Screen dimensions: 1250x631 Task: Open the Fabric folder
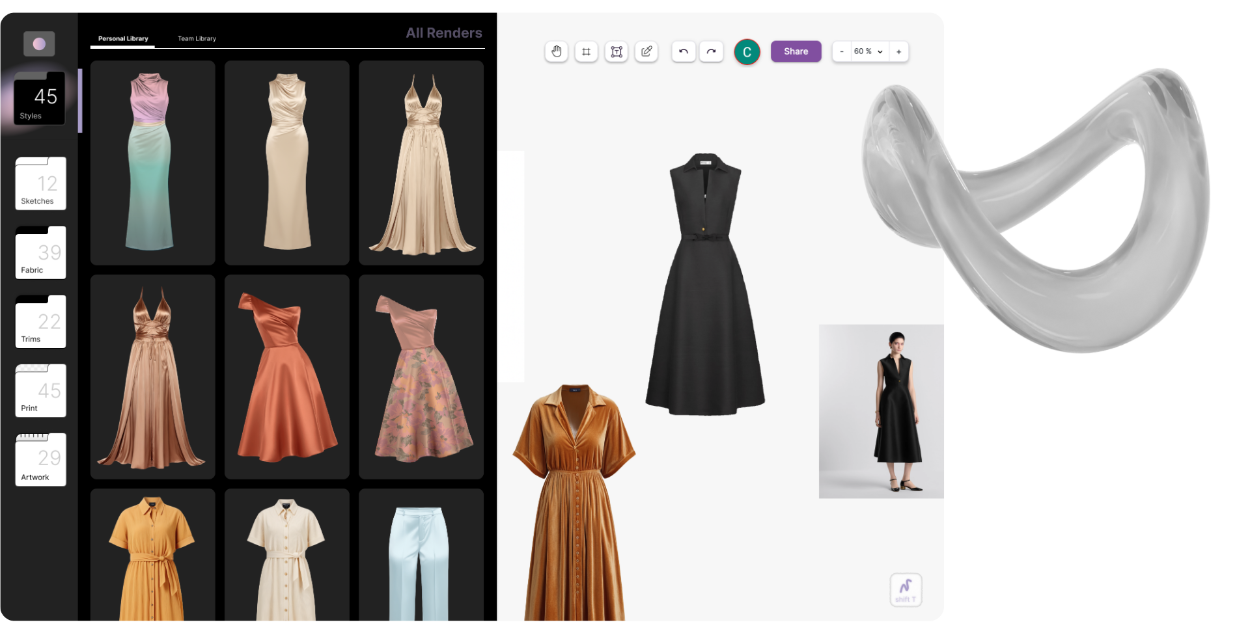pyautogui.click(x=40, y=254)
